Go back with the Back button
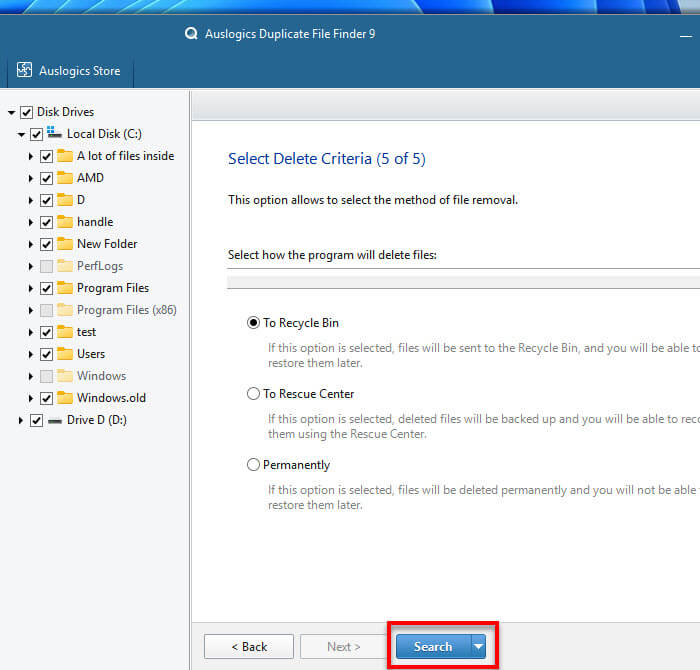 248,647
